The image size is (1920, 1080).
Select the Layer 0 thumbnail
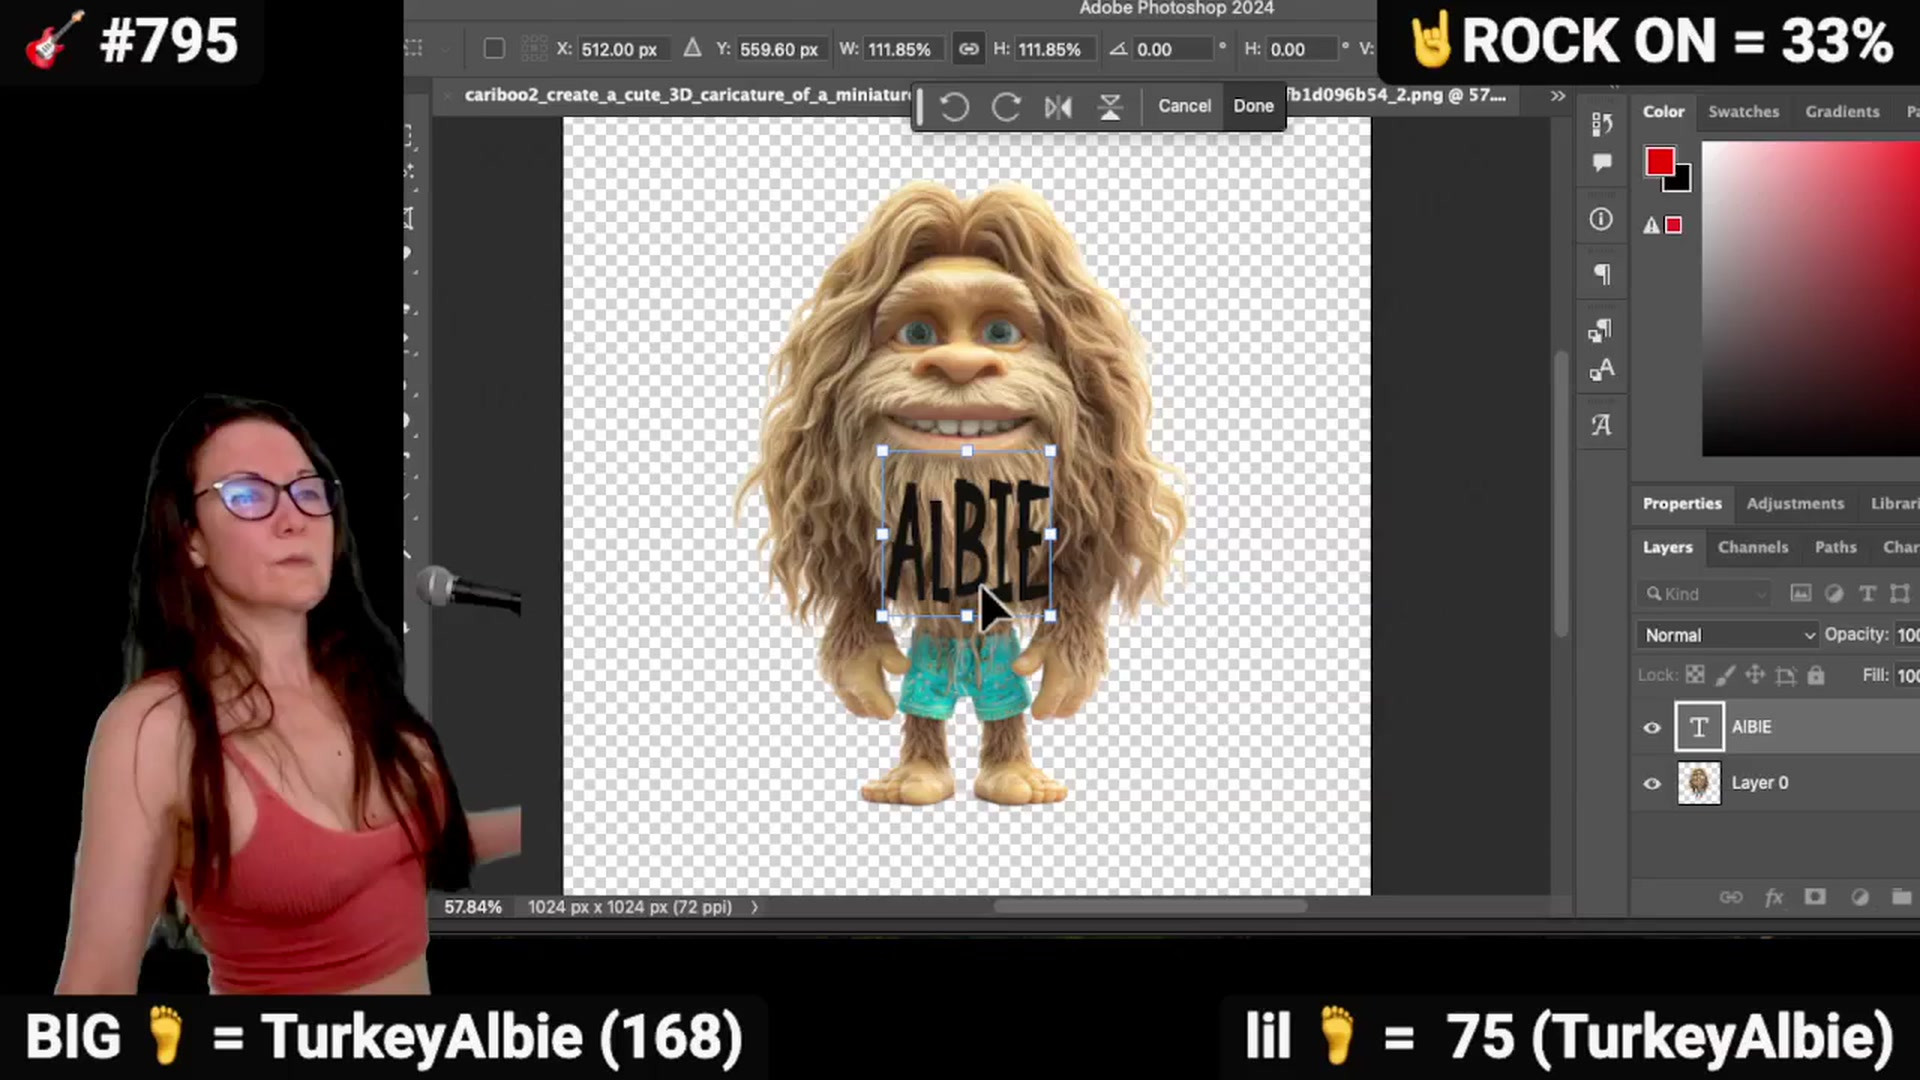pos(1699,783)
